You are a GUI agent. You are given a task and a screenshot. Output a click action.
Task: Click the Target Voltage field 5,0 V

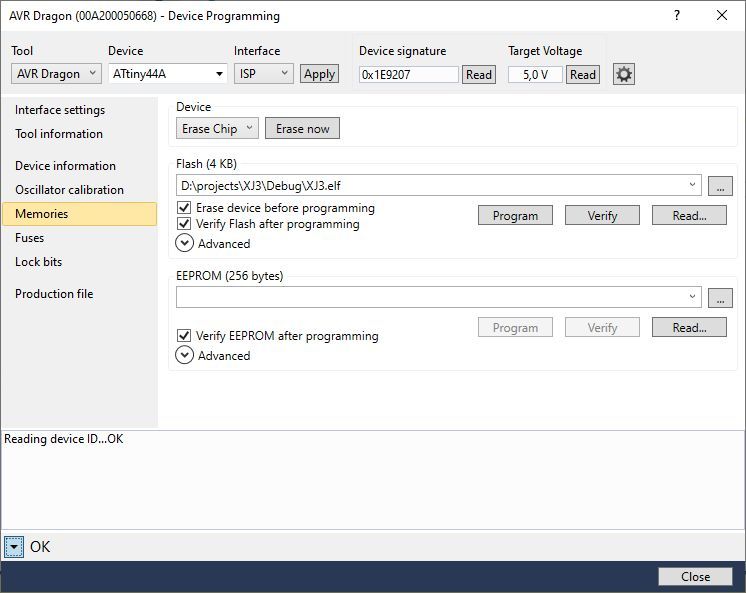(x=535, y=75)
